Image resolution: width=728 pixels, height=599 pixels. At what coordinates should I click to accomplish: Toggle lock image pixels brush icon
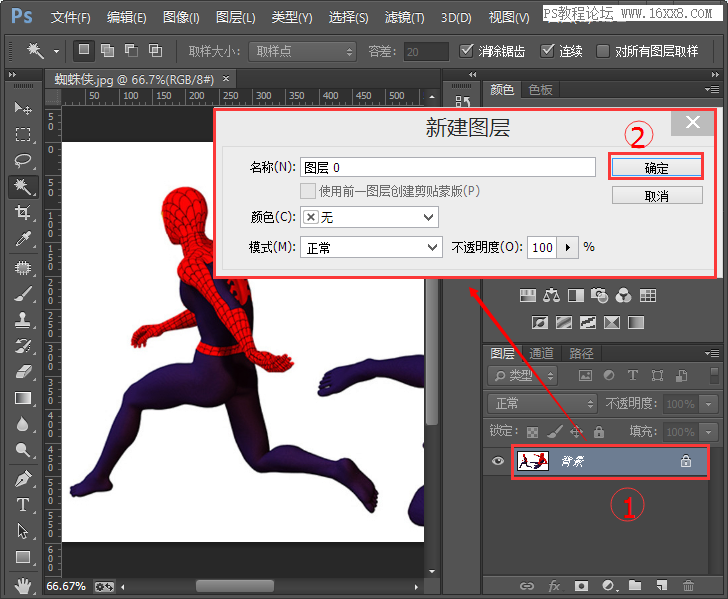click(x=554, y=432)
